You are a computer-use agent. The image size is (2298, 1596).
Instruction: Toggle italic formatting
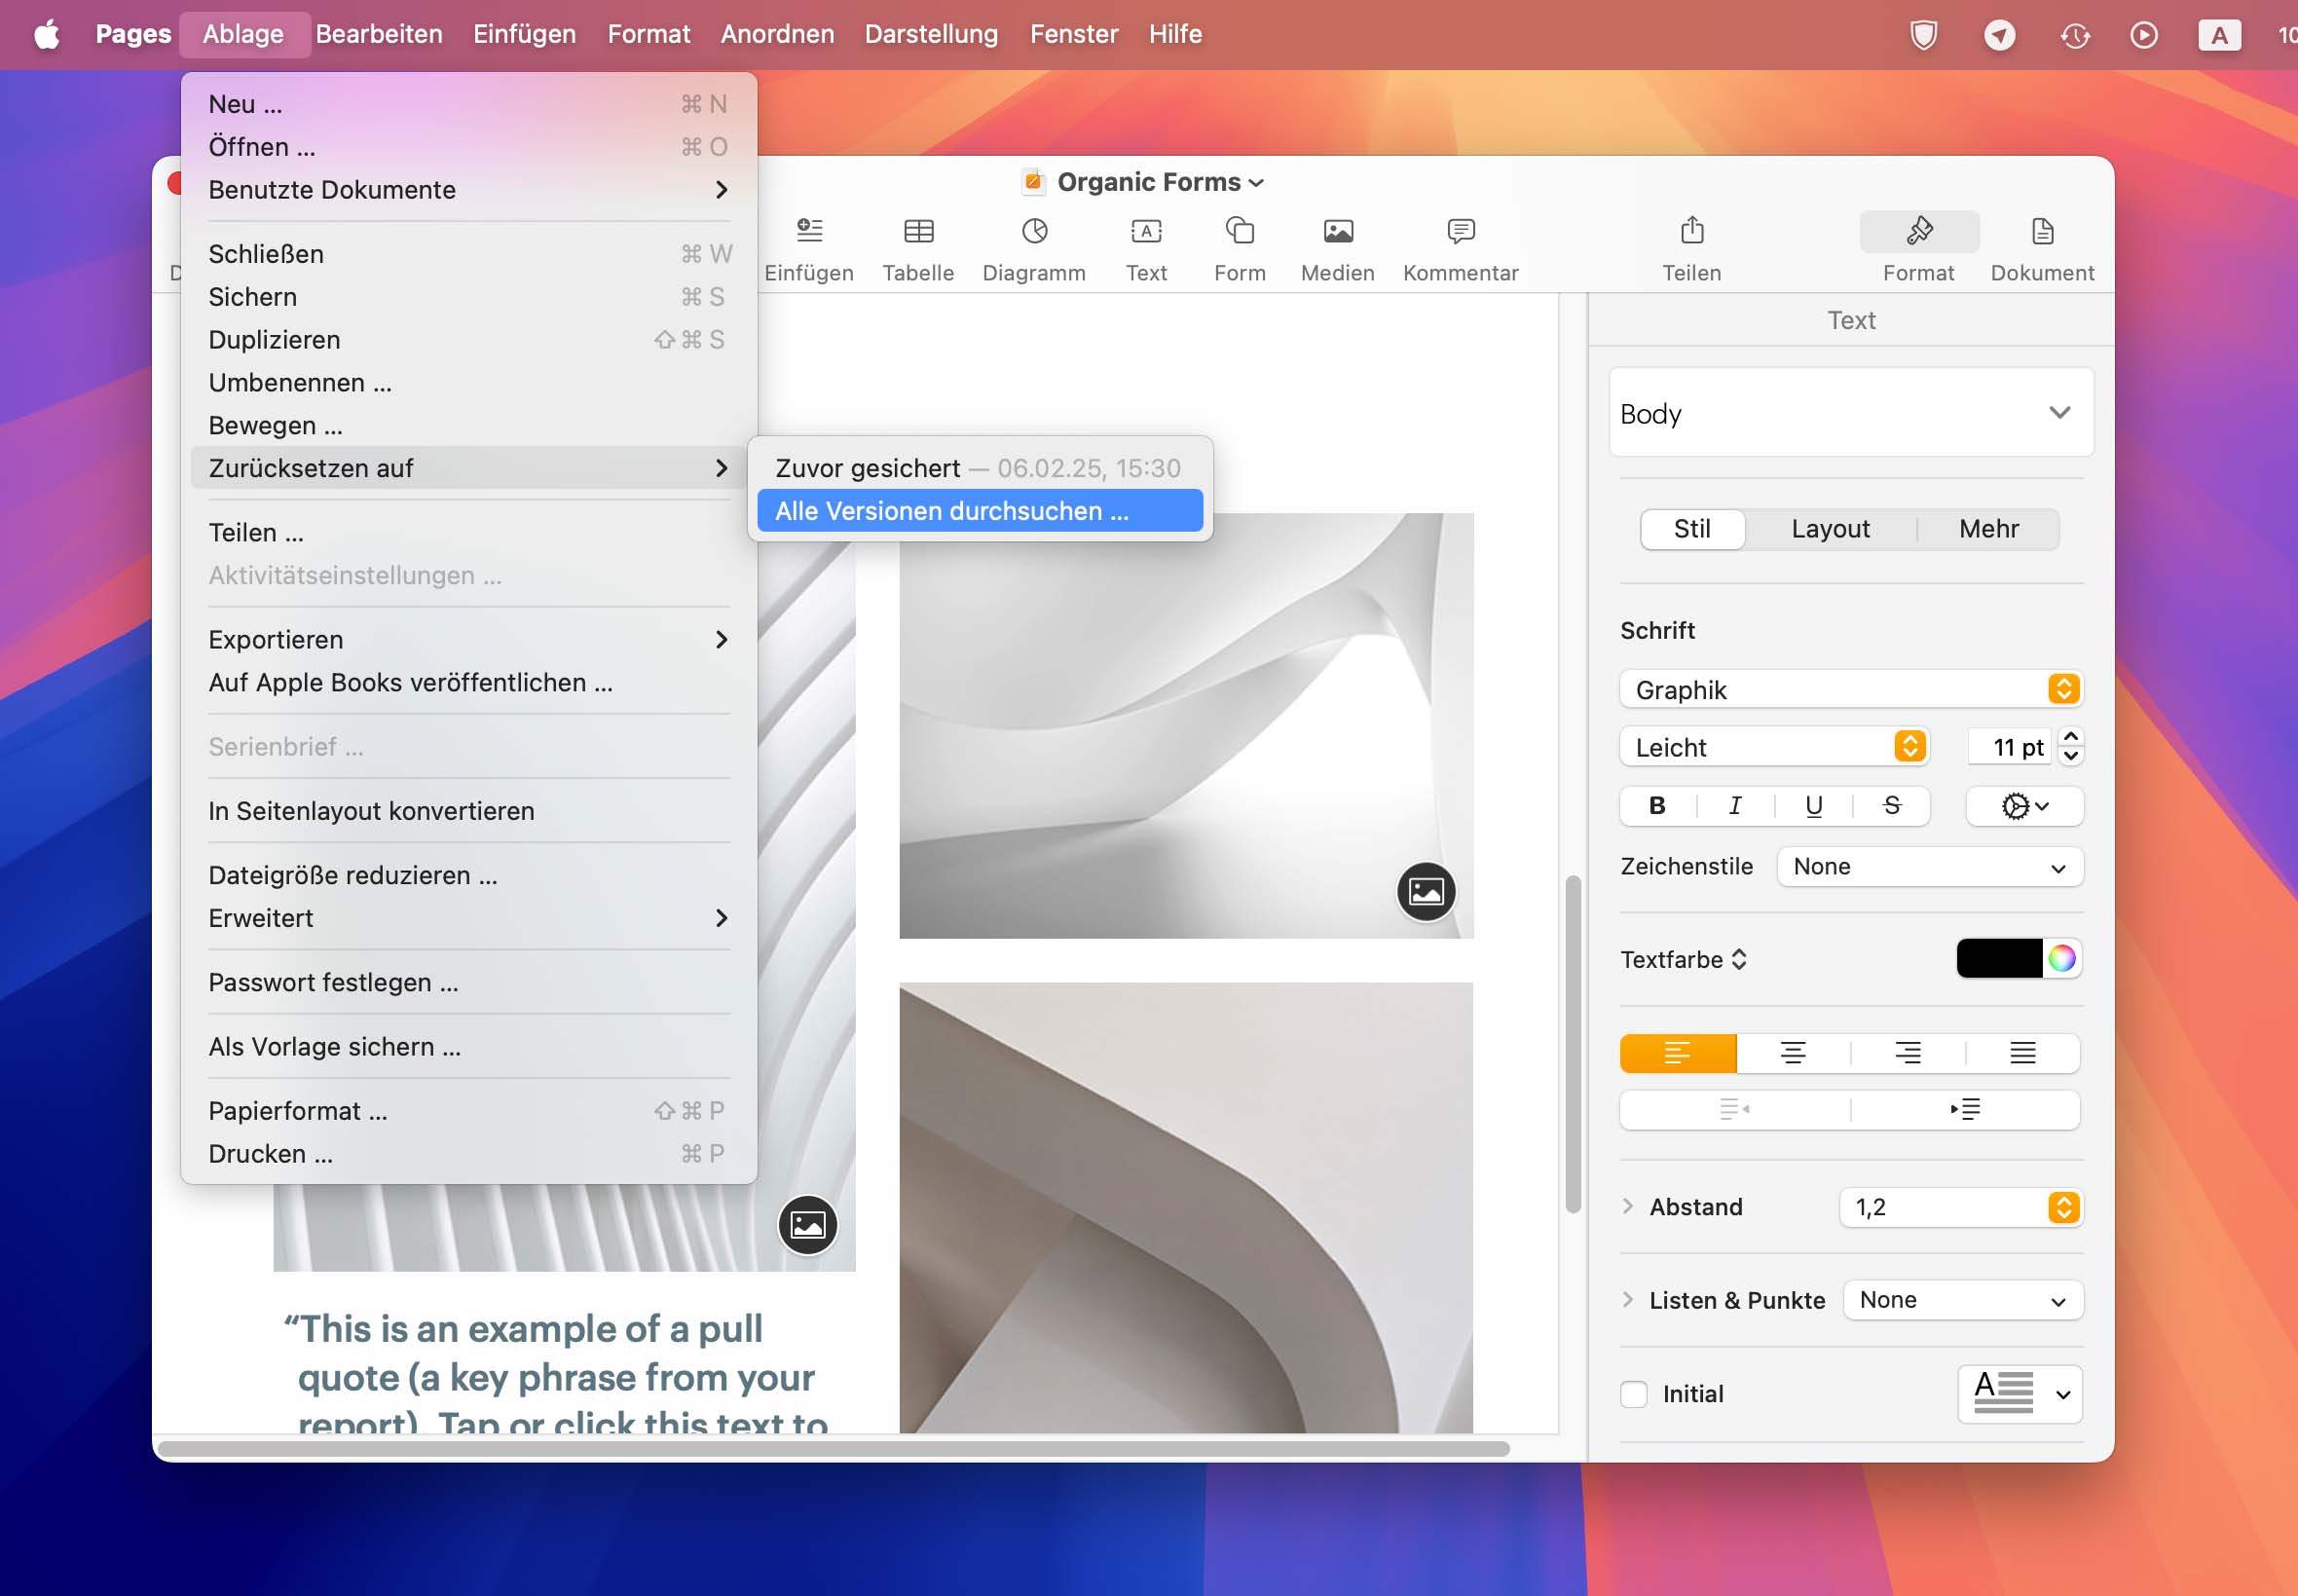(1735, 806)
